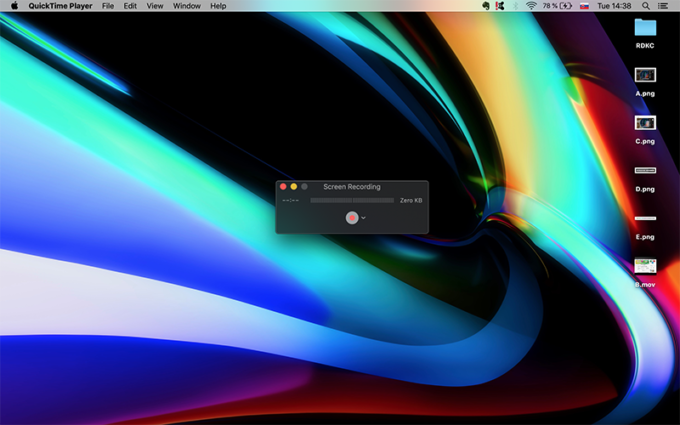680x425 pixels.
Task: Minimize the Screen Recording window
Action: (294, 186)
